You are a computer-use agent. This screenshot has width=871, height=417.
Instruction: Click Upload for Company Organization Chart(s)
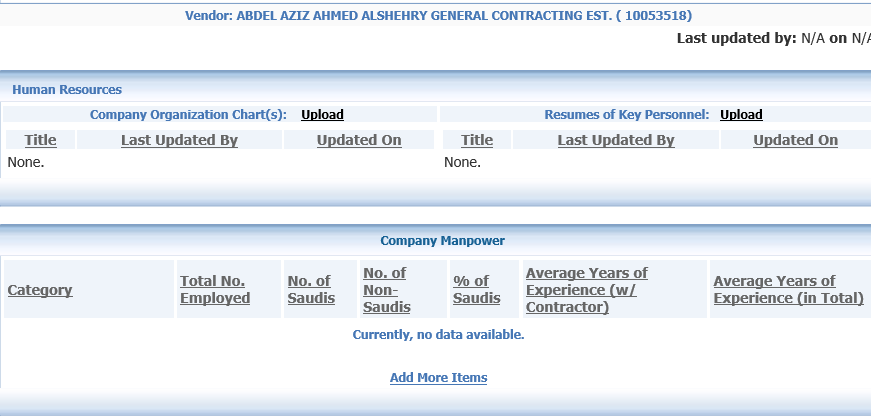pos(322,115)
